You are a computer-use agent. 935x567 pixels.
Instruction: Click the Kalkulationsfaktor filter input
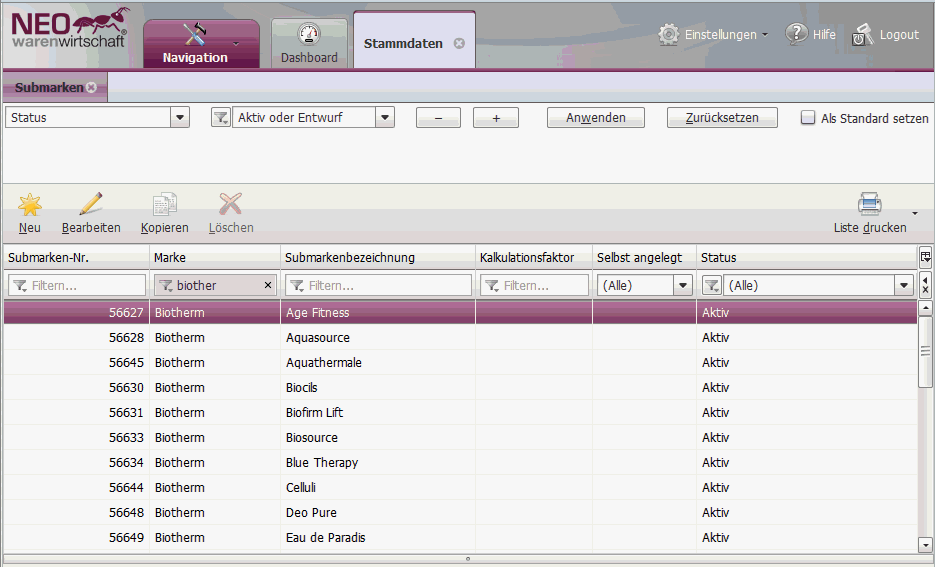coord(534,286)
